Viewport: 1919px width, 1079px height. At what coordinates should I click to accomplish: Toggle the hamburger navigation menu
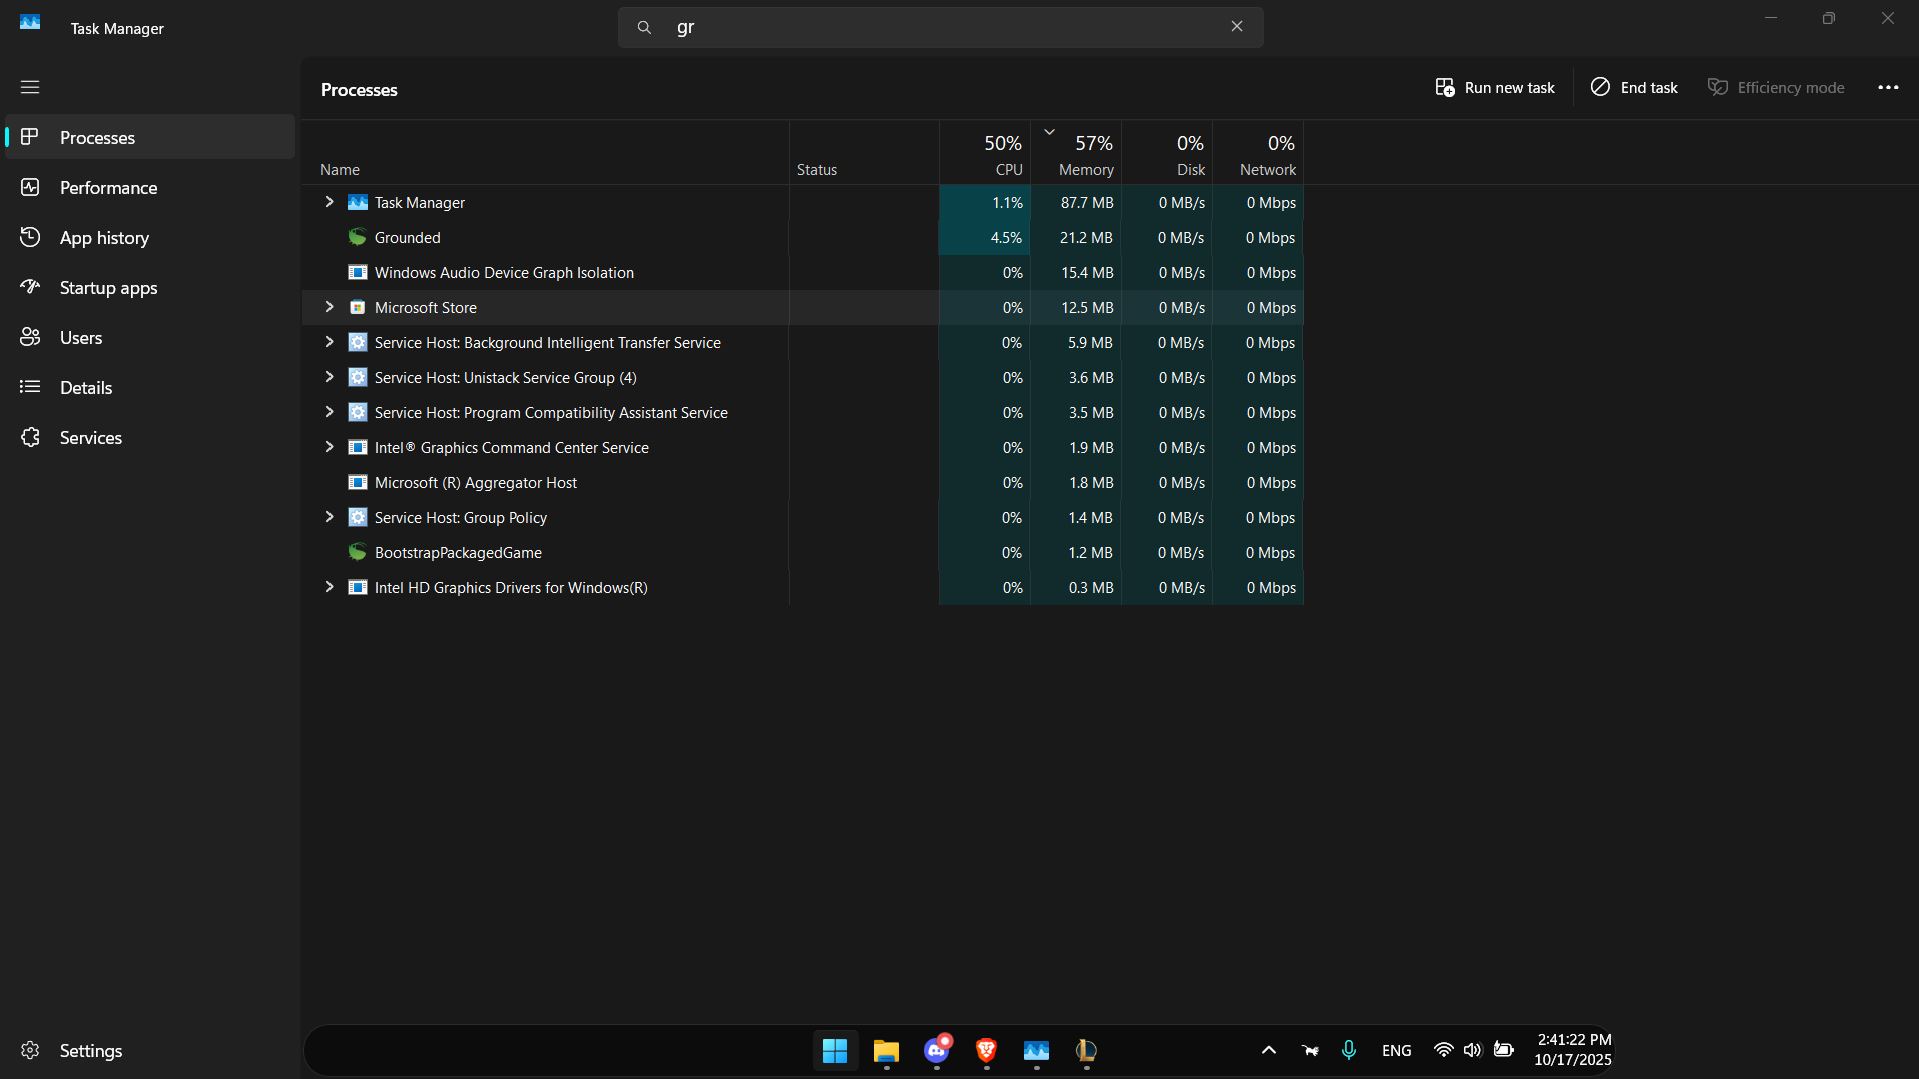coord(30,87)
